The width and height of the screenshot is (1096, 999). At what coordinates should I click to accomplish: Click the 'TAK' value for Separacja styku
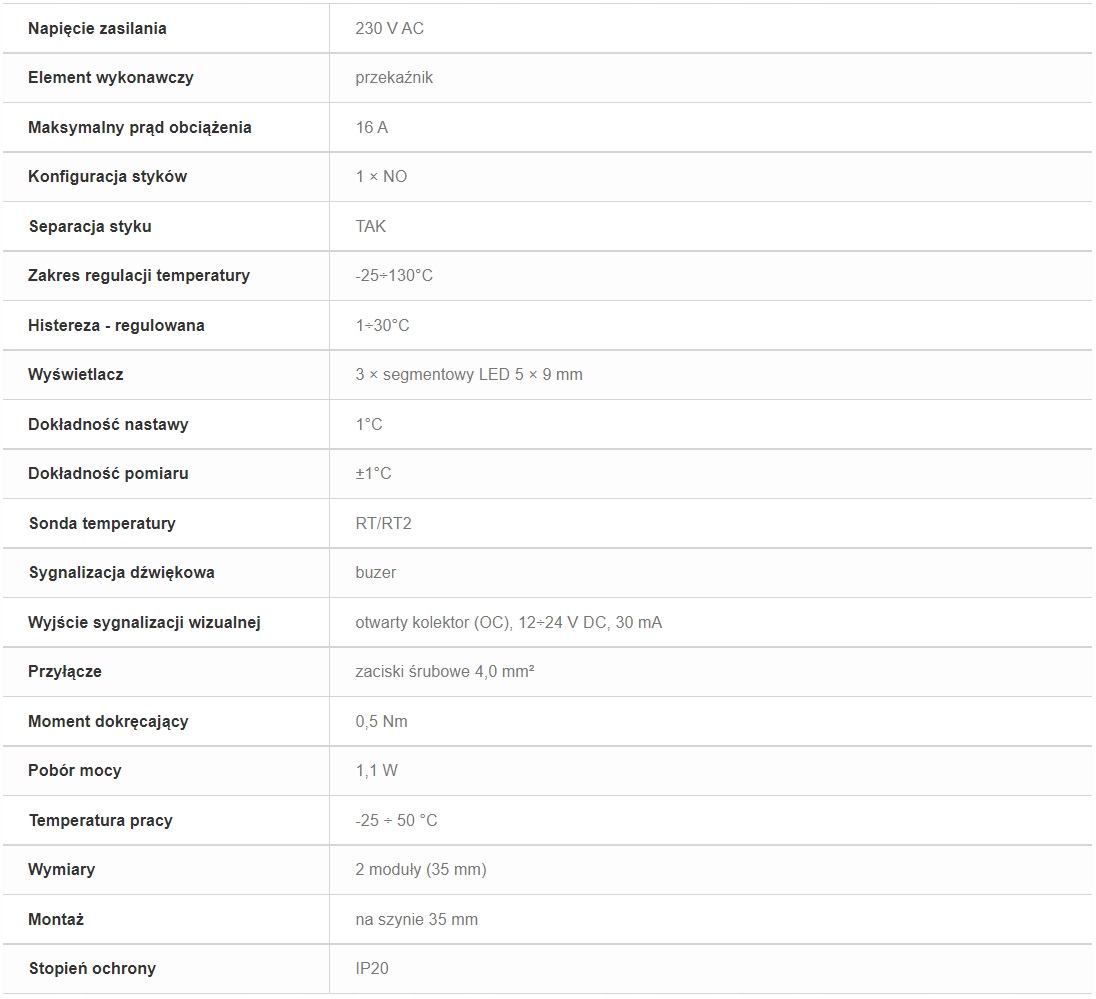pyautogui.click(x=370, y=226)
